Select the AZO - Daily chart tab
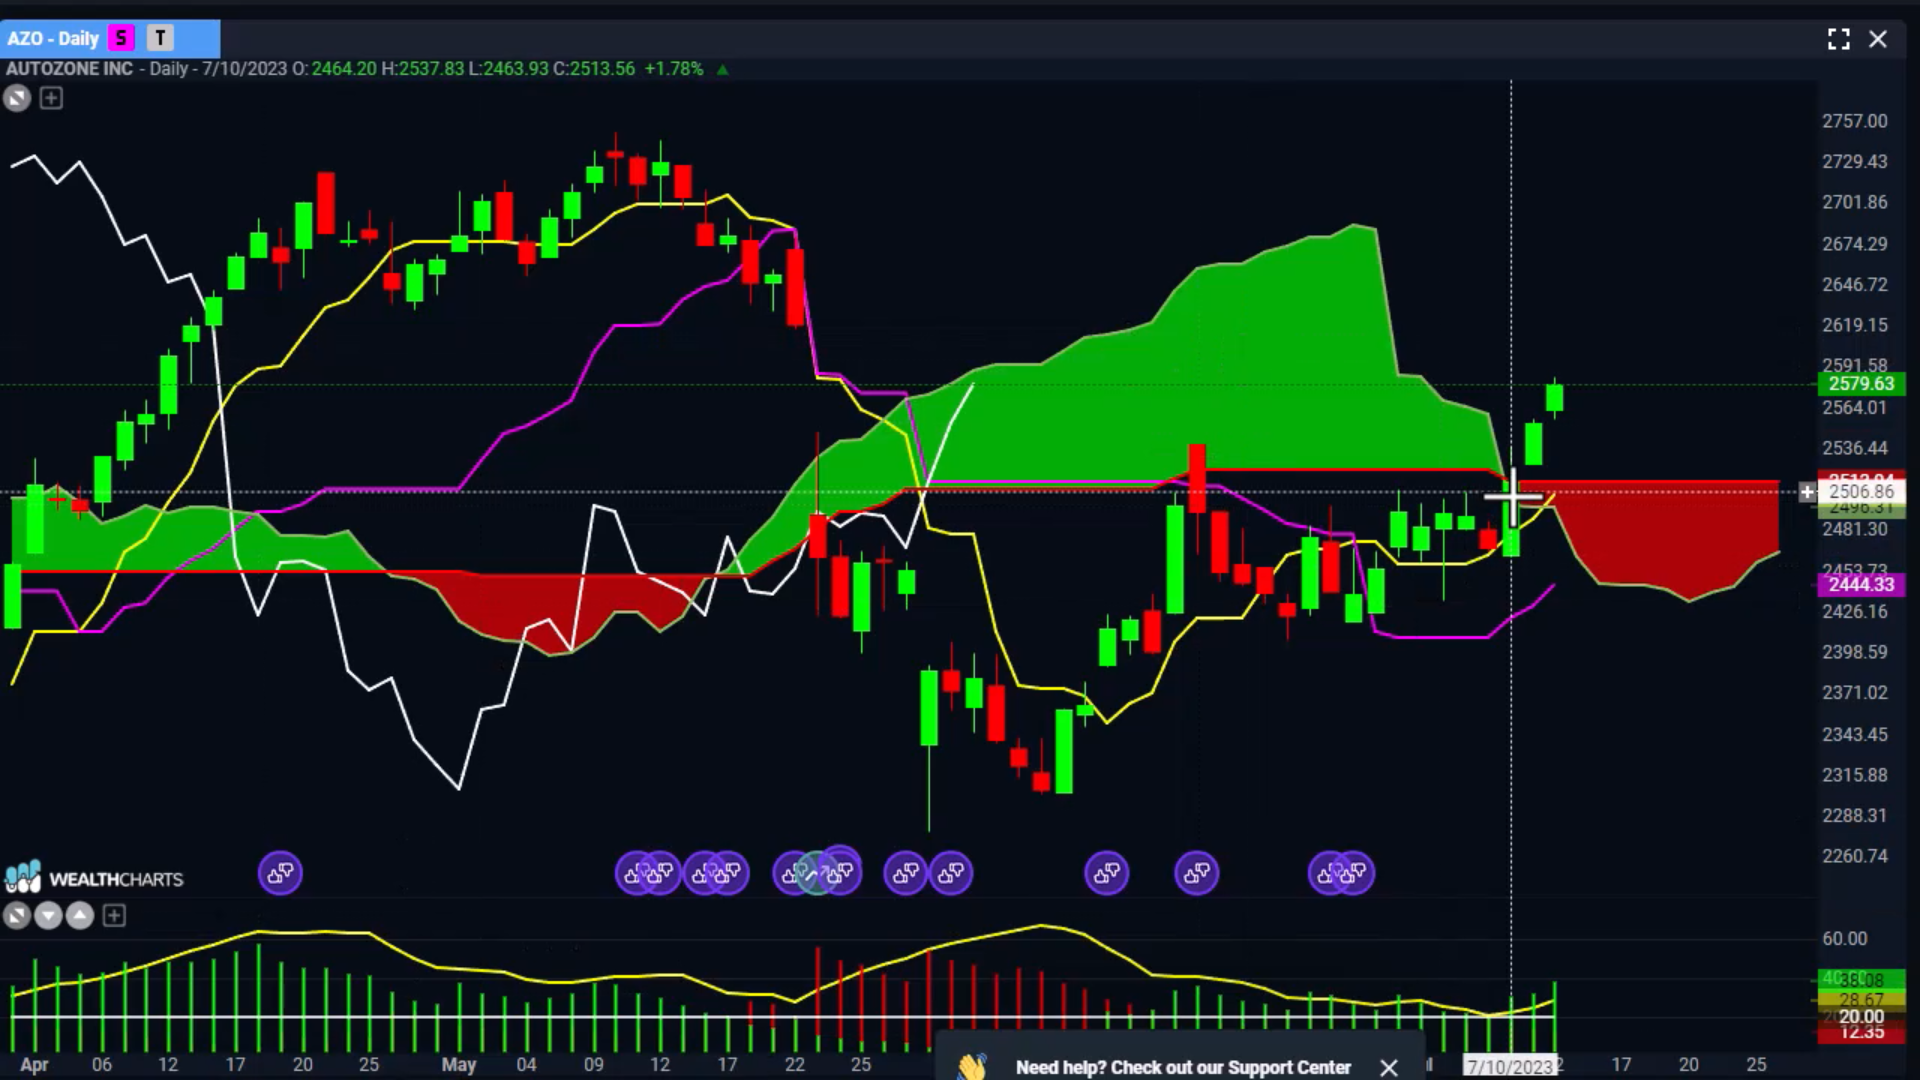1920x1080 pixels. pyautogui.click(x=110, y=38)
